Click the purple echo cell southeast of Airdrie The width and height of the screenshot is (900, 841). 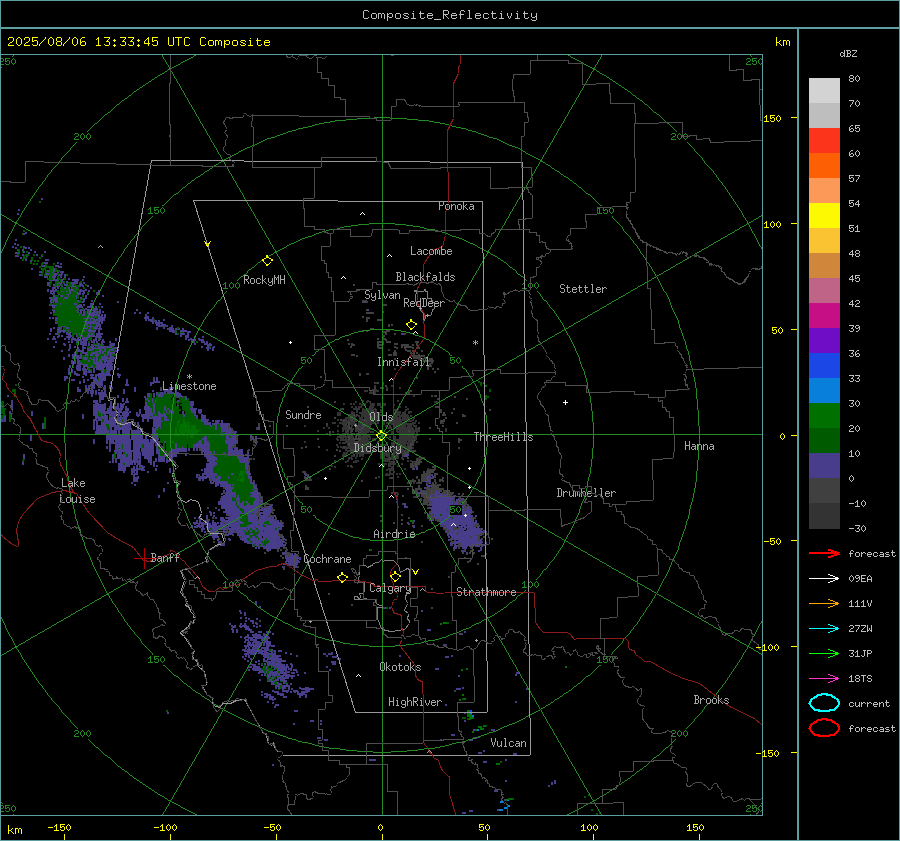[458, 522]
